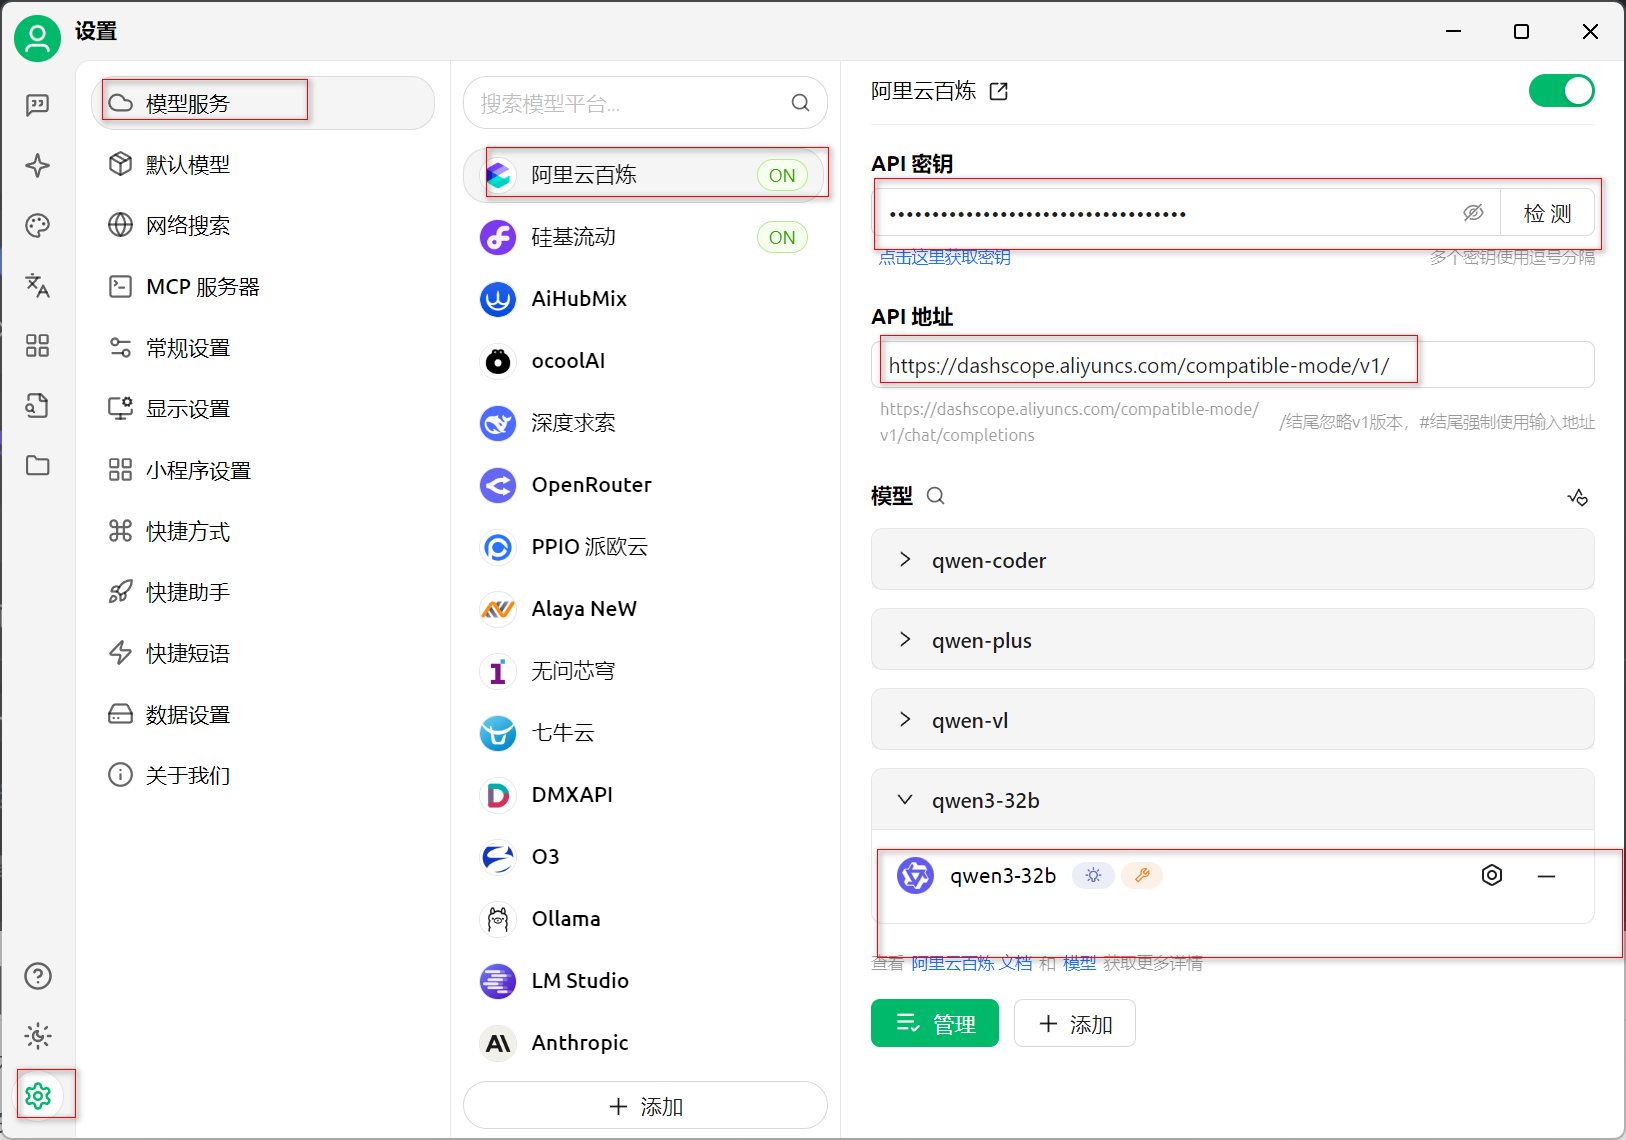This screenshot has width=1626, height=1140.
Task: Open the sparkle agents sidebar icon
Action: pyautogui.click(x=37, y=165)
